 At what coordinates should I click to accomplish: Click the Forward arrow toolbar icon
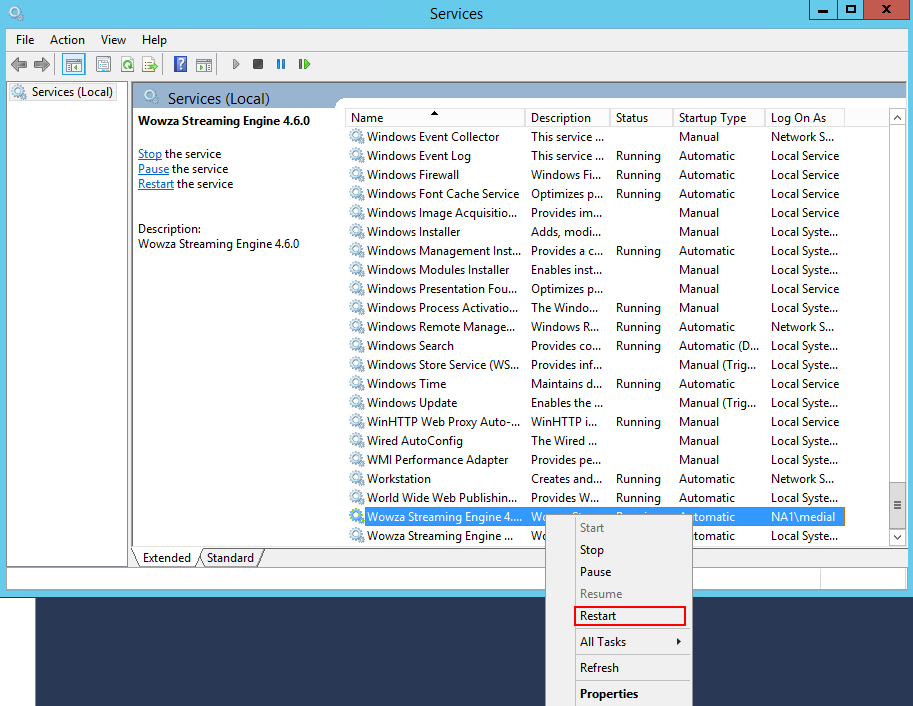(42, 64)
